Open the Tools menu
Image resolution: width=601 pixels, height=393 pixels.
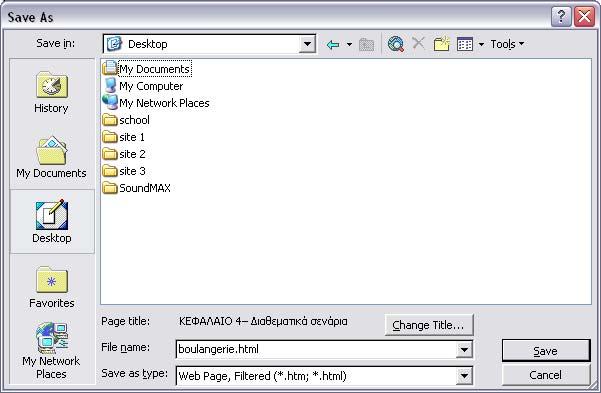click(x=507, y=44)
